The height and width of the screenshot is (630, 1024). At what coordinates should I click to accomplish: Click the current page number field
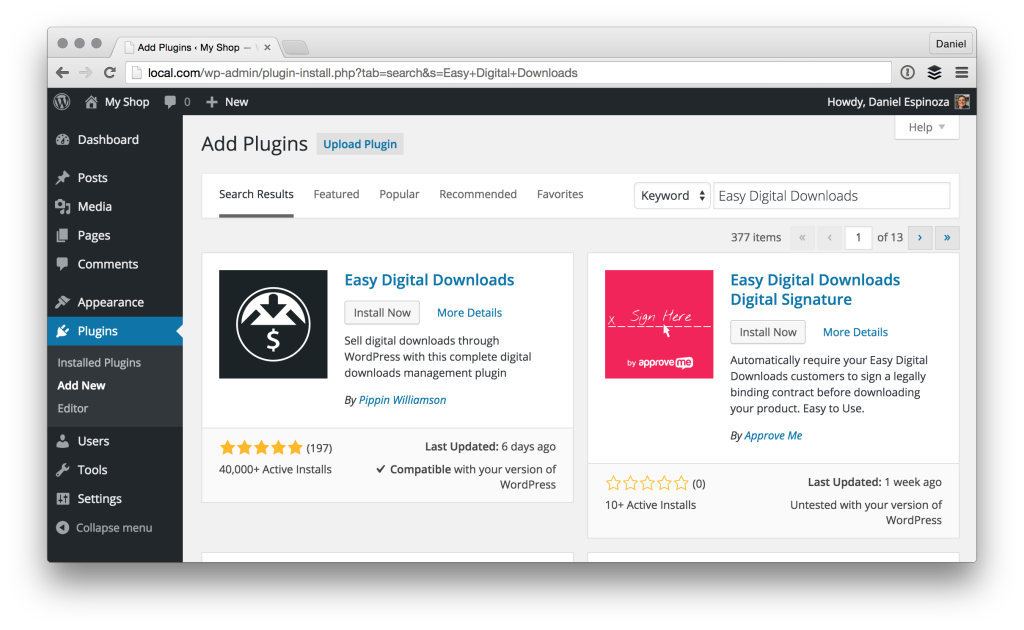[x=858, y=238]
